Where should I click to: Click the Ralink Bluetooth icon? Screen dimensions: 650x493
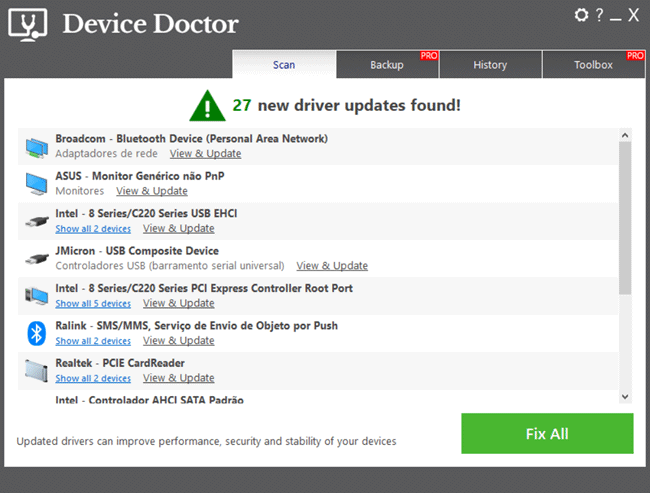(x=36, y=333)
